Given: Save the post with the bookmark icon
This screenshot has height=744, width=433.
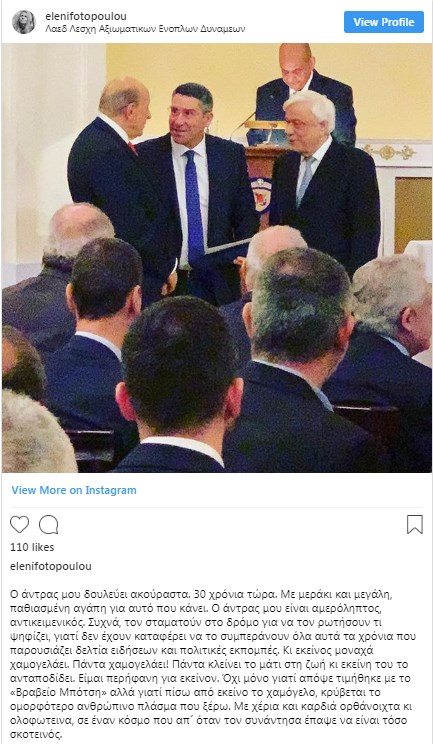Looking at the screenshot, I should click(415, 525).
